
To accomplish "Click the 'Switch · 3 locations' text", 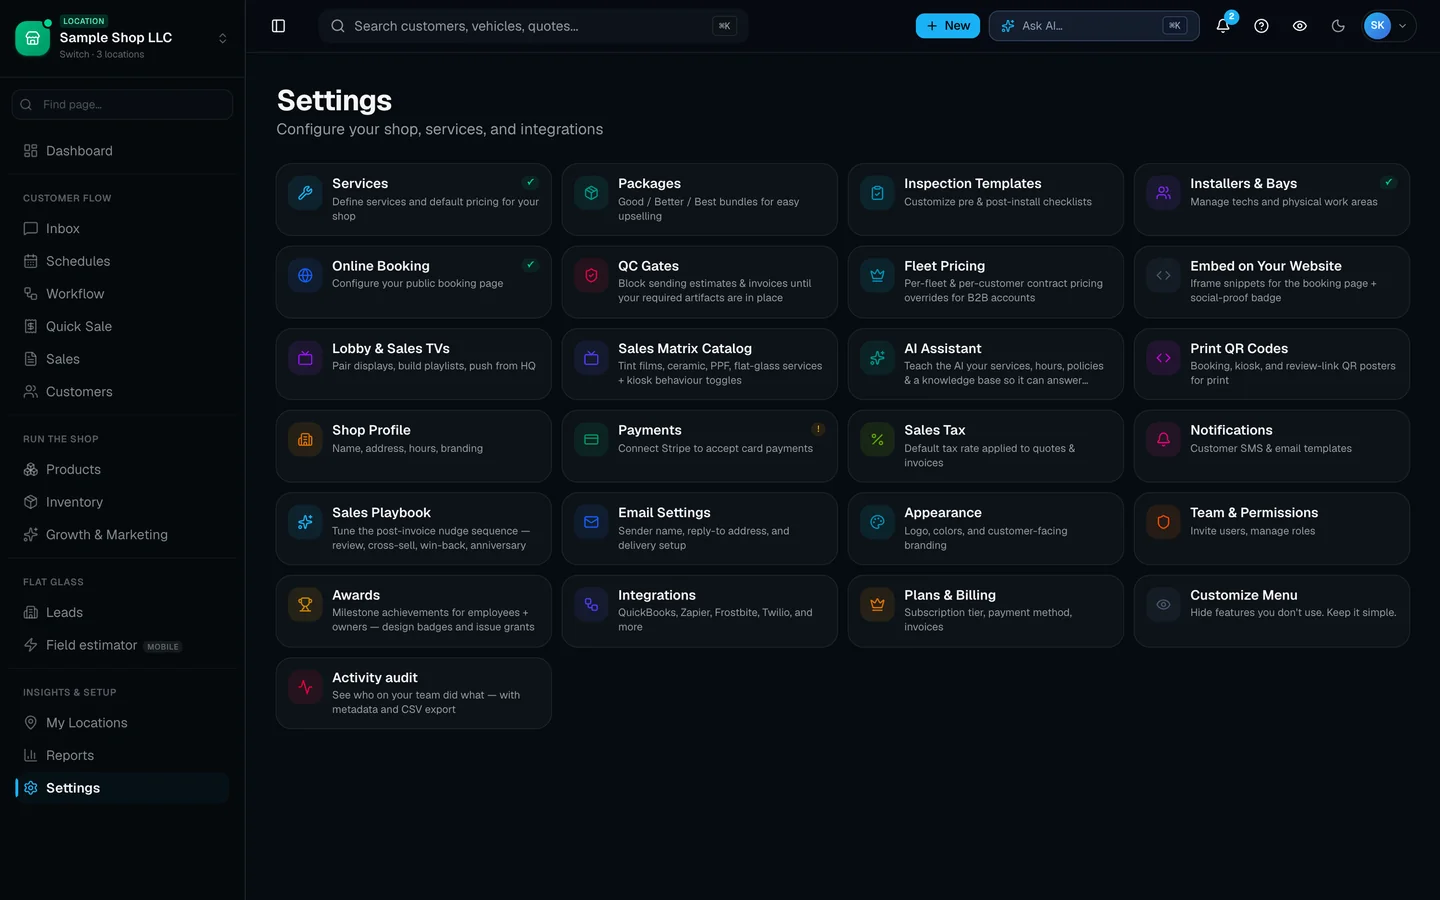I will coord(101,55).
